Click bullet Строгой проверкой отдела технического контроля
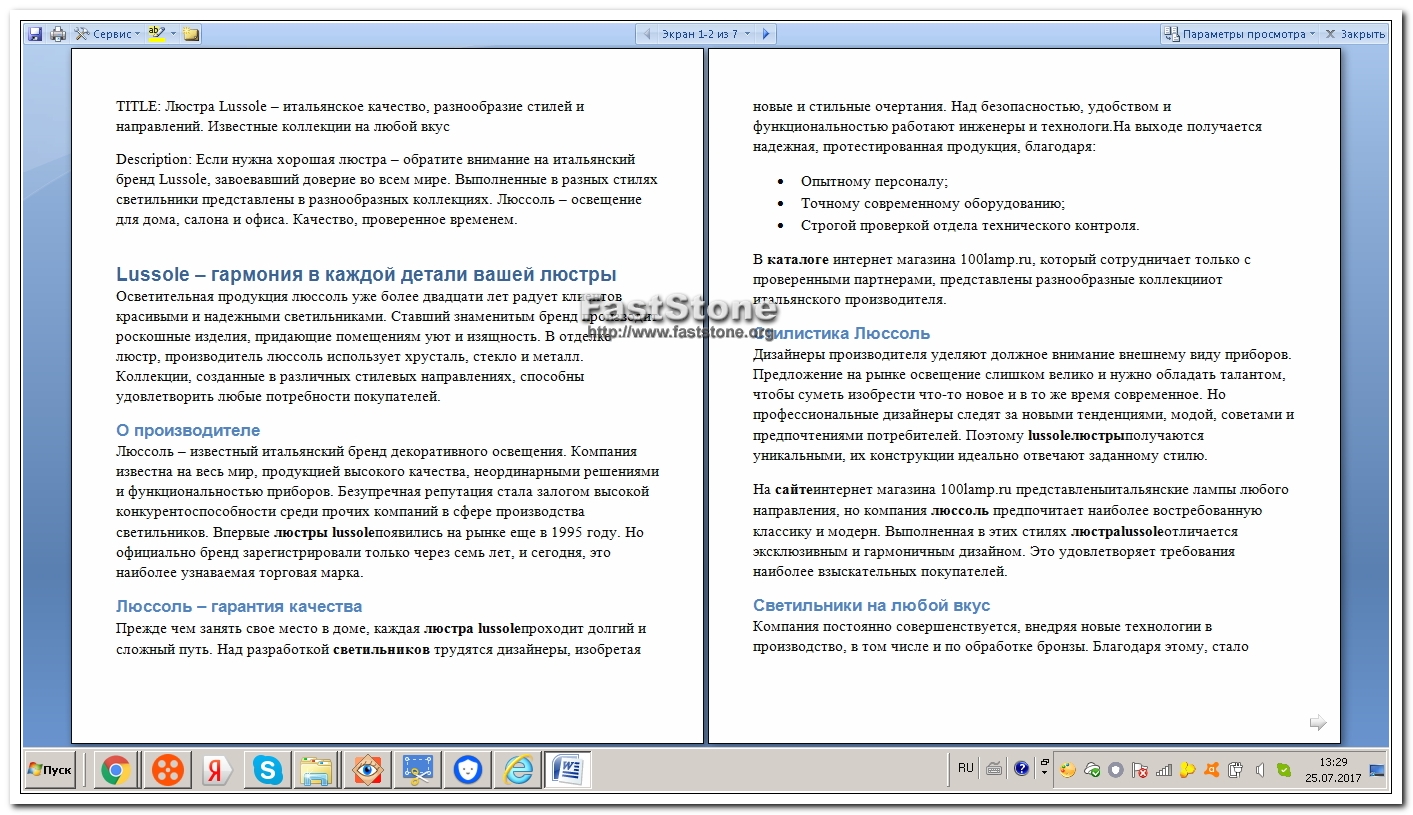 point(970,225)
